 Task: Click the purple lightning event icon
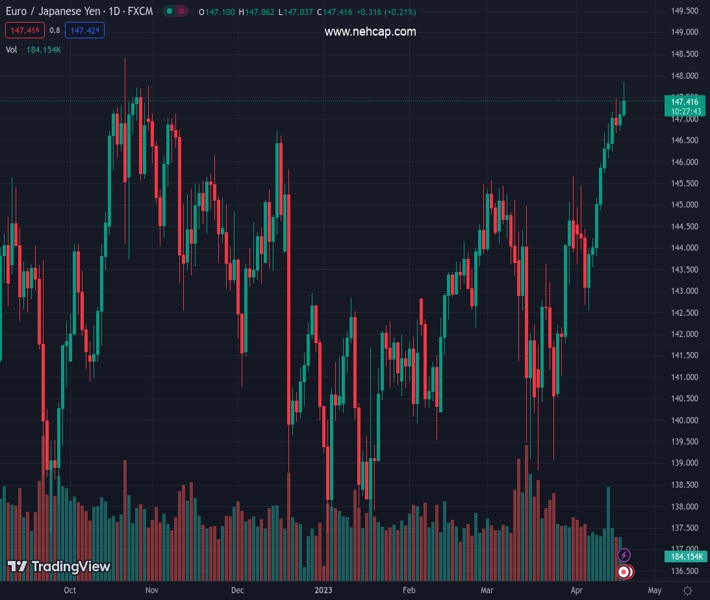(624, 555)
